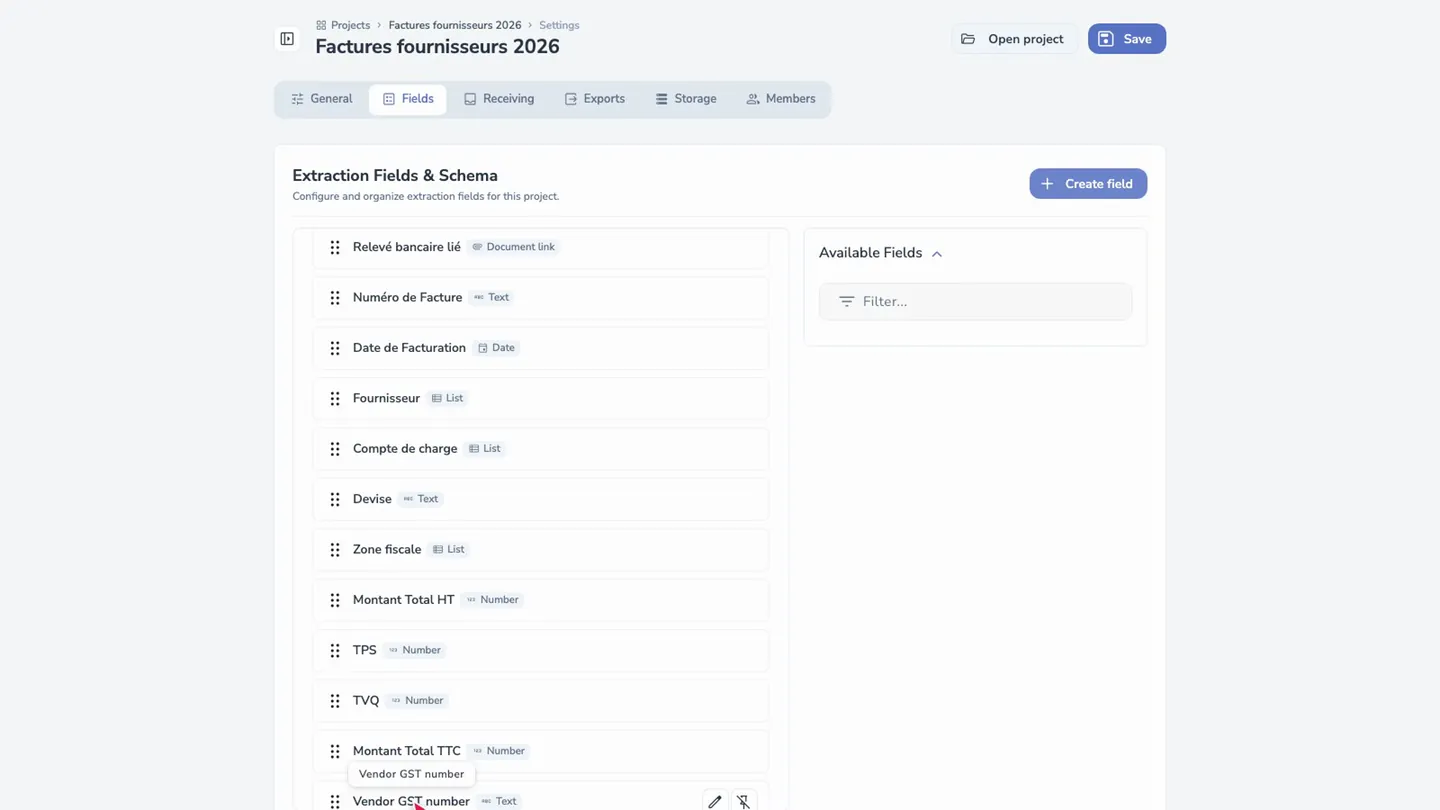Click the drag handle for Compte de charge
This screenshot has height=810, width=1440.
[335, 449]
